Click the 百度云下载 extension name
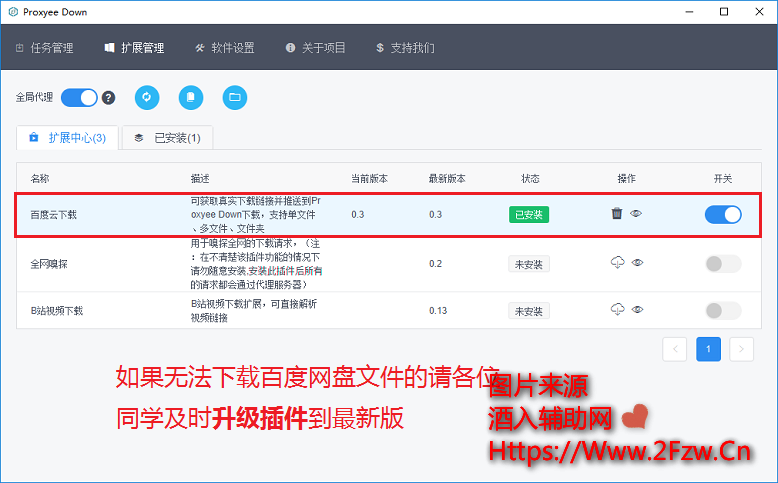 coord(54,214)
